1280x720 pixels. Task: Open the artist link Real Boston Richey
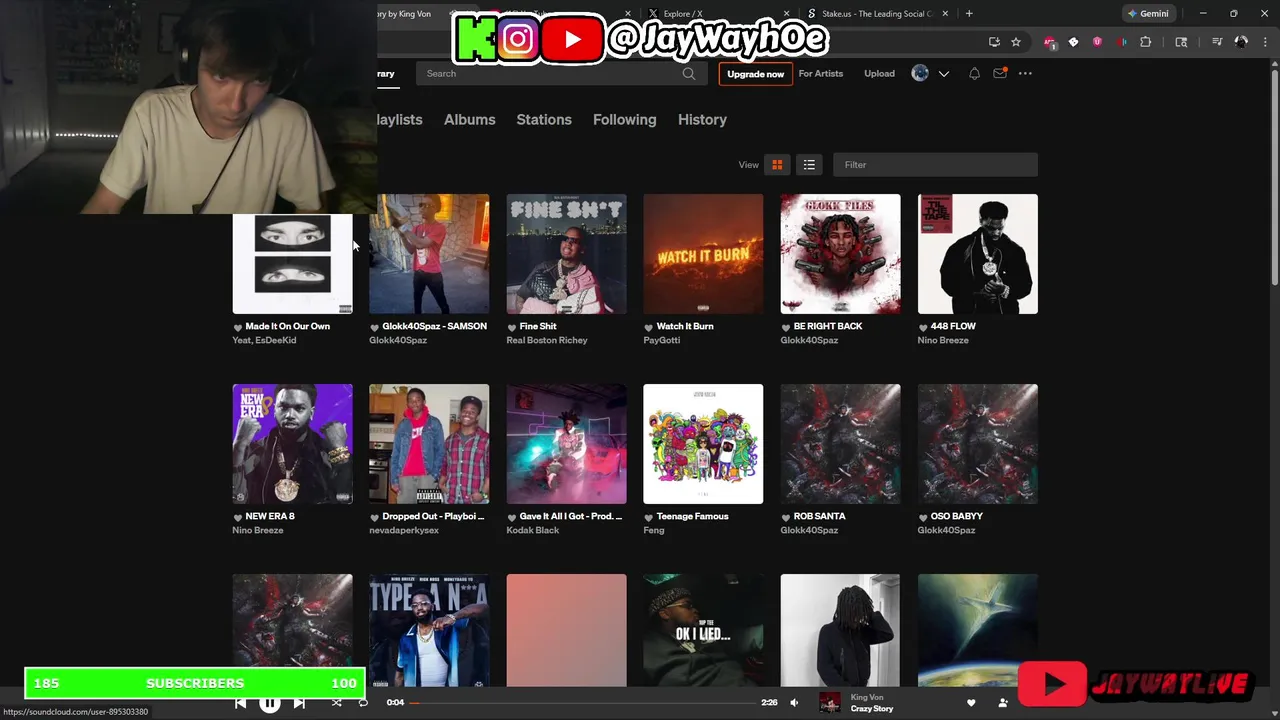click(x=547, y=340)
